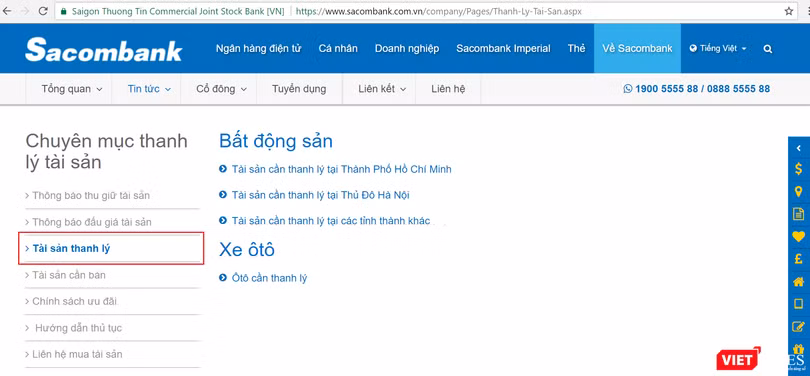This screenshot has width=810, height=376.
Task: Click the browser forward arrow
Action: point(25,11)
